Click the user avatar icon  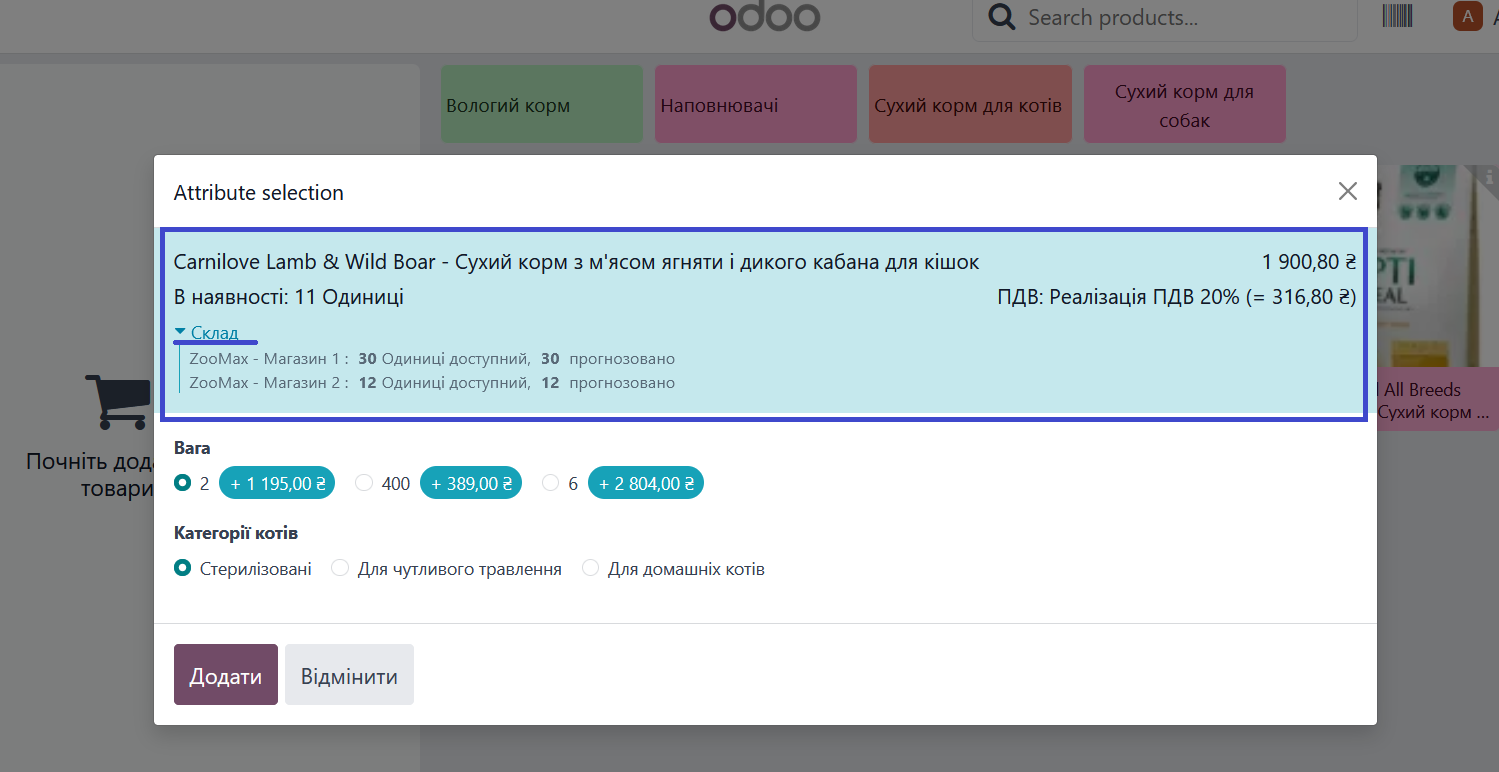1466,16
